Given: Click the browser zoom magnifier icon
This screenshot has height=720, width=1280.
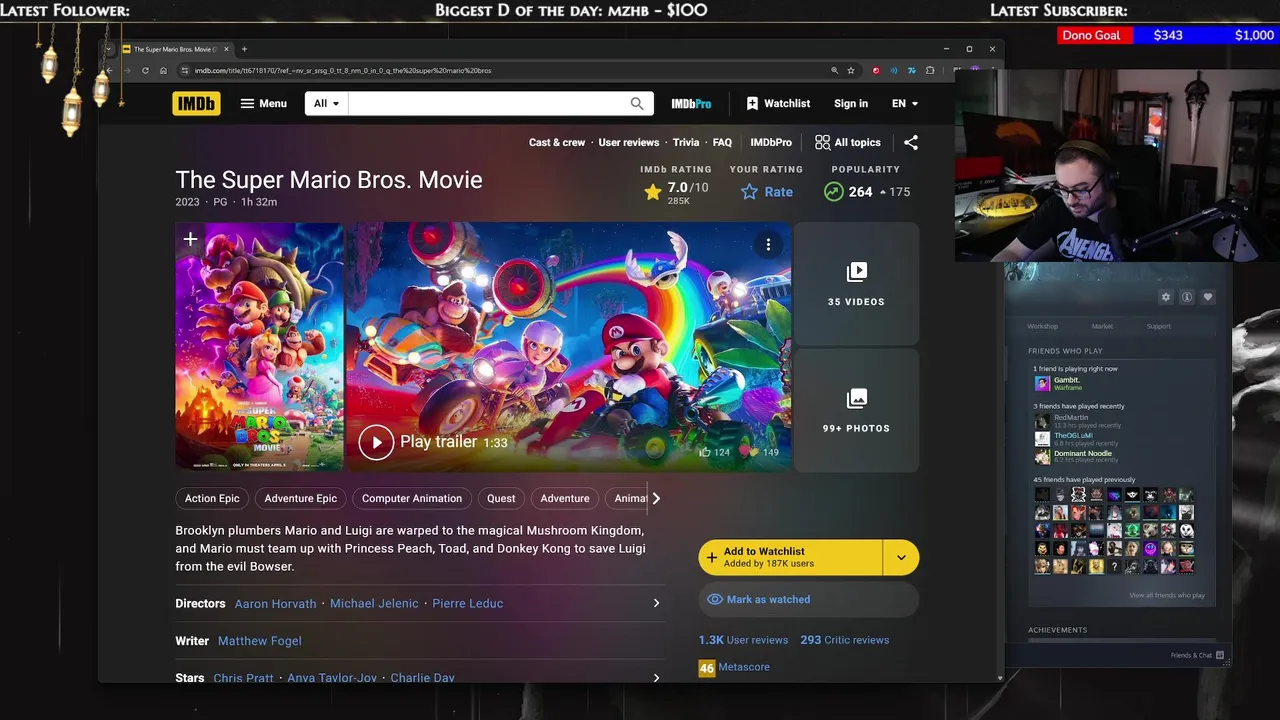Looking at the screenshot, I should pos(835,70).
